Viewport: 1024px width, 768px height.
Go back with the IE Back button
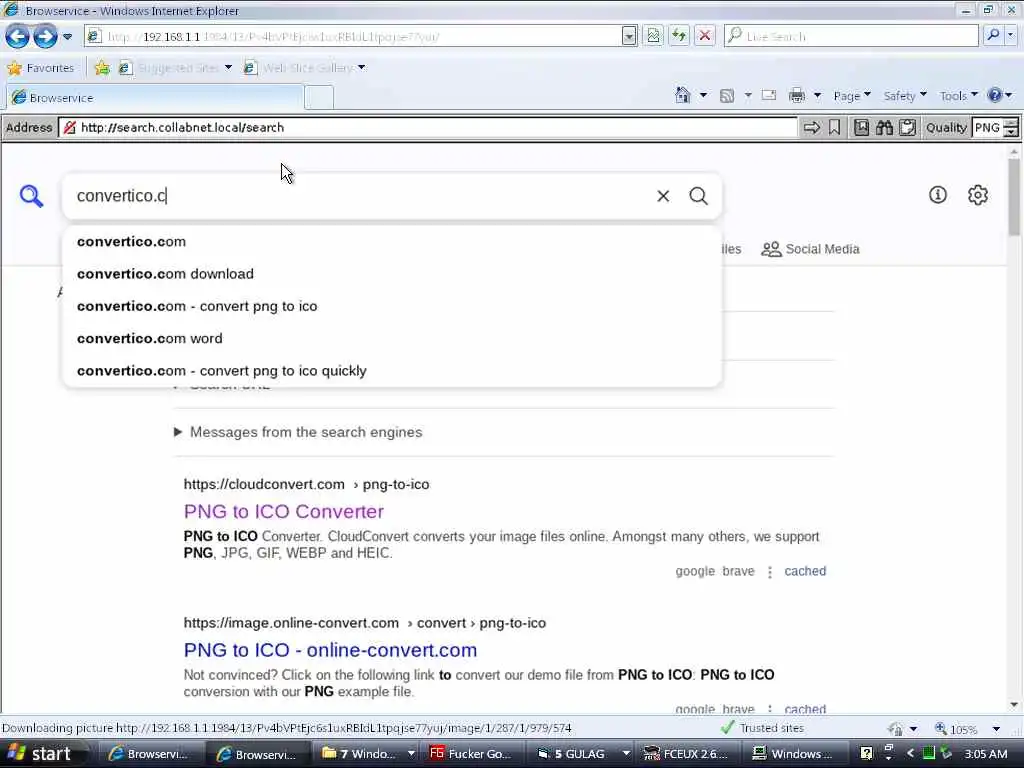17,36
